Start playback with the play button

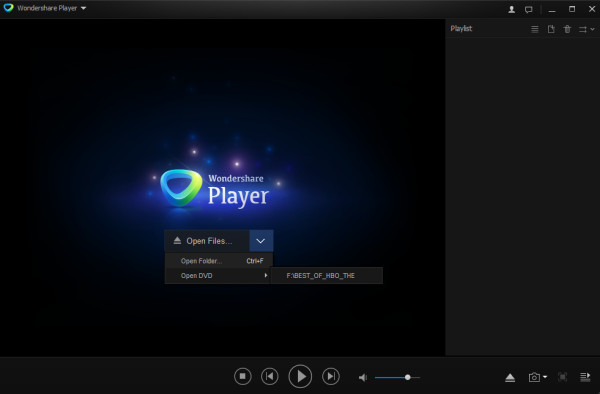[300, 376]
